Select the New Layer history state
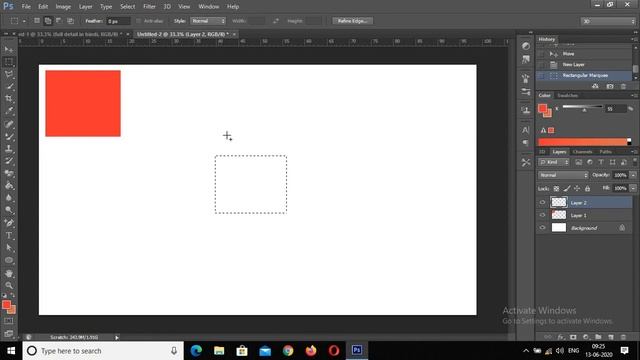640x360 pixels. pos(584,64)
